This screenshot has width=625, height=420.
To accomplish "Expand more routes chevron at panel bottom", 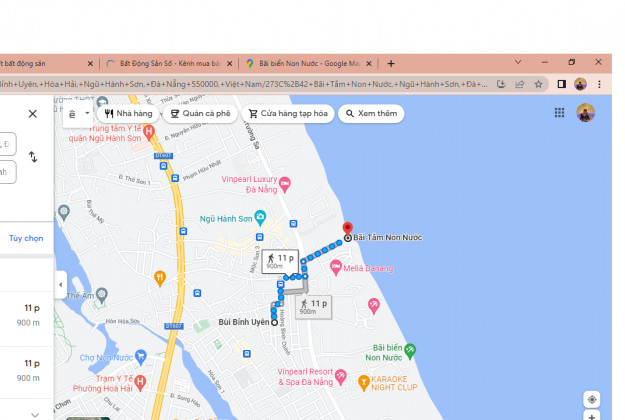I will pos(35,415).
